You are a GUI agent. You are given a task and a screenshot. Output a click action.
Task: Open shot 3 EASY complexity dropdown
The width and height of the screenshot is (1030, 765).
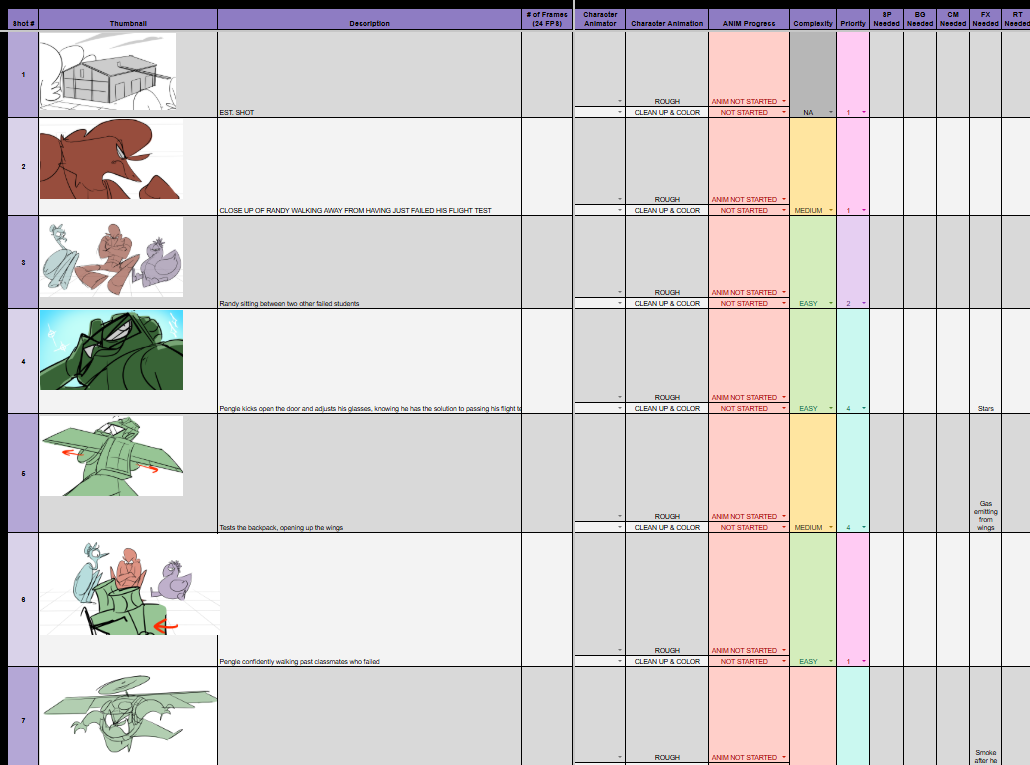831,303
